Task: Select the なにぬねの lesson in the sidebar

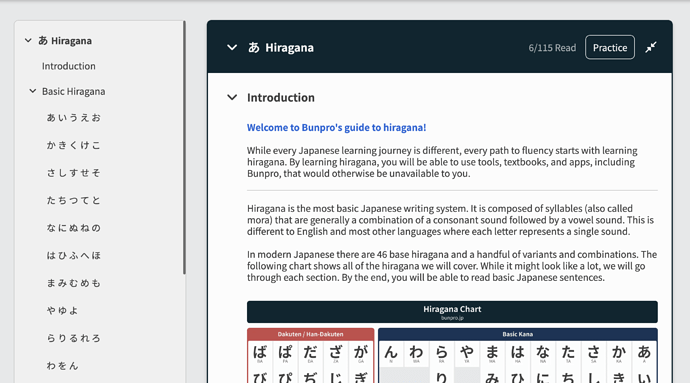Action: tap(73, 228)
